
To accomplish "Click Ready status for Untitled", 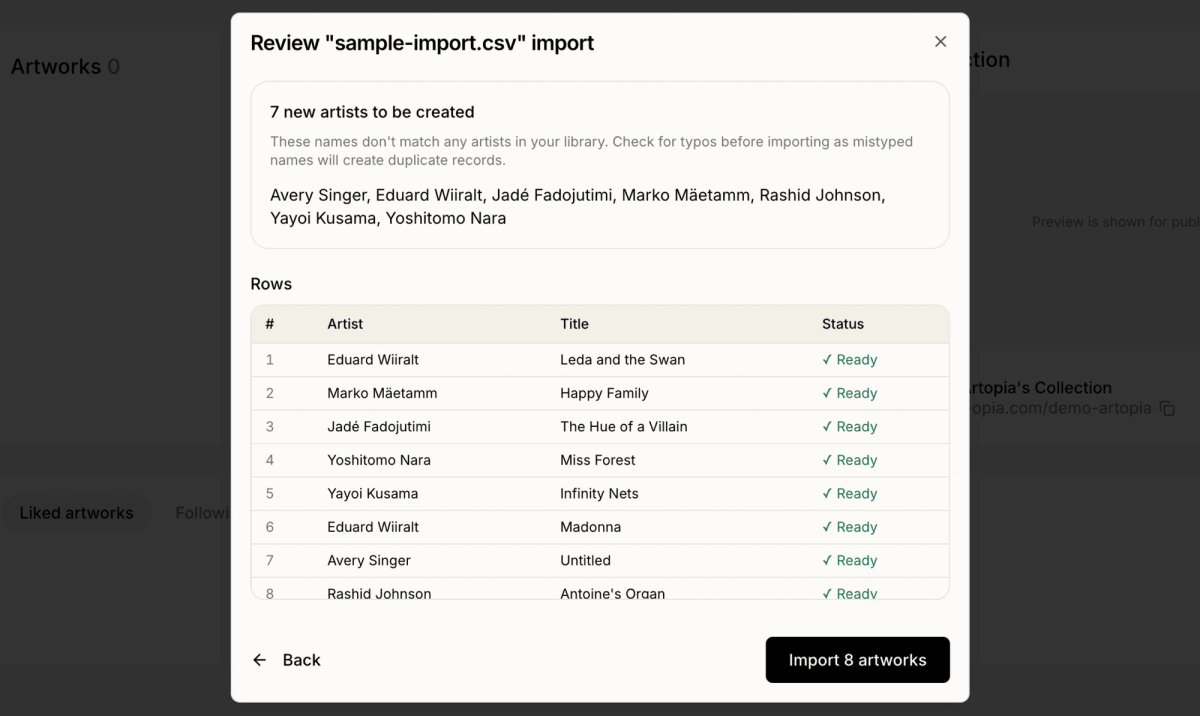I will [x=849, y=560].
